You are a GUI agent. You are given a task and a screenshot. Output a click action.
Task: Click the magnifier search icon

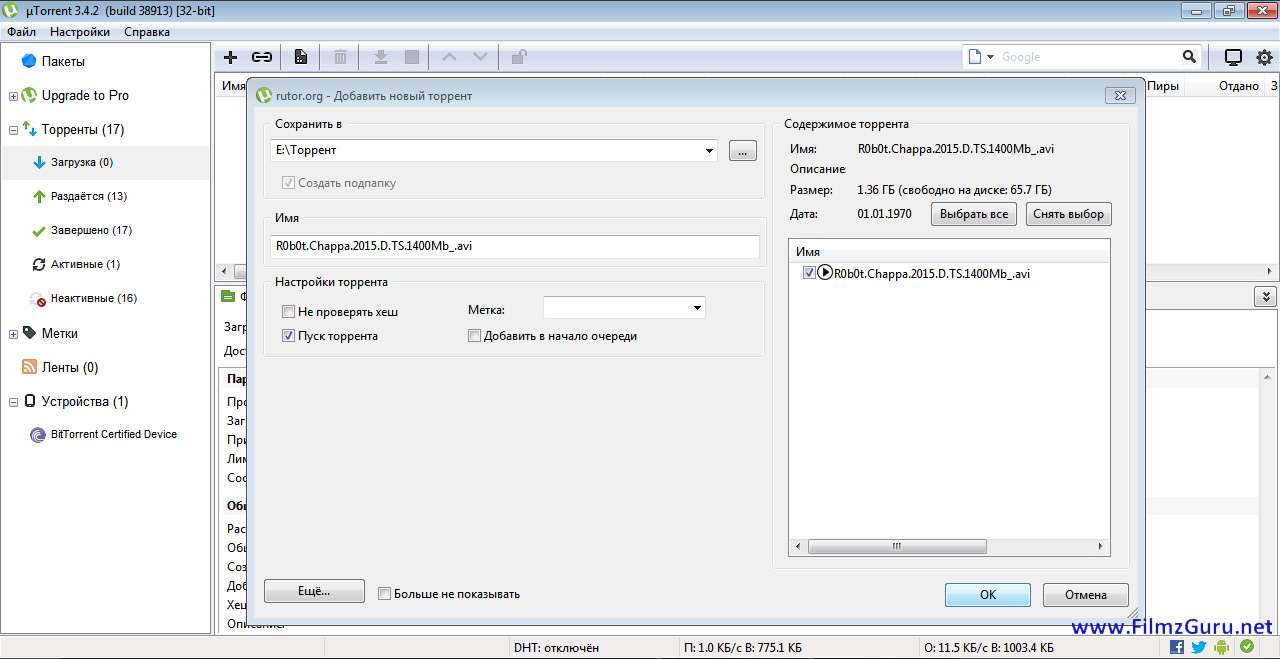coord(1189,57)
